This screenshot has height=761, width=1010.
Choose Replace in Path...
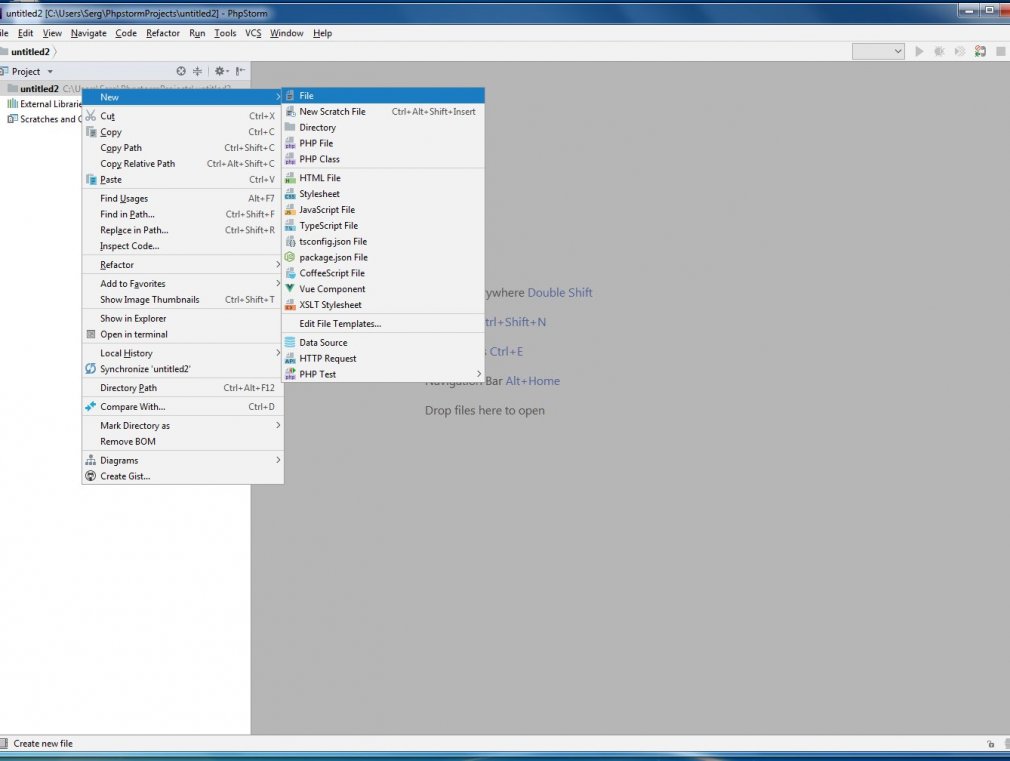(183, 230)
